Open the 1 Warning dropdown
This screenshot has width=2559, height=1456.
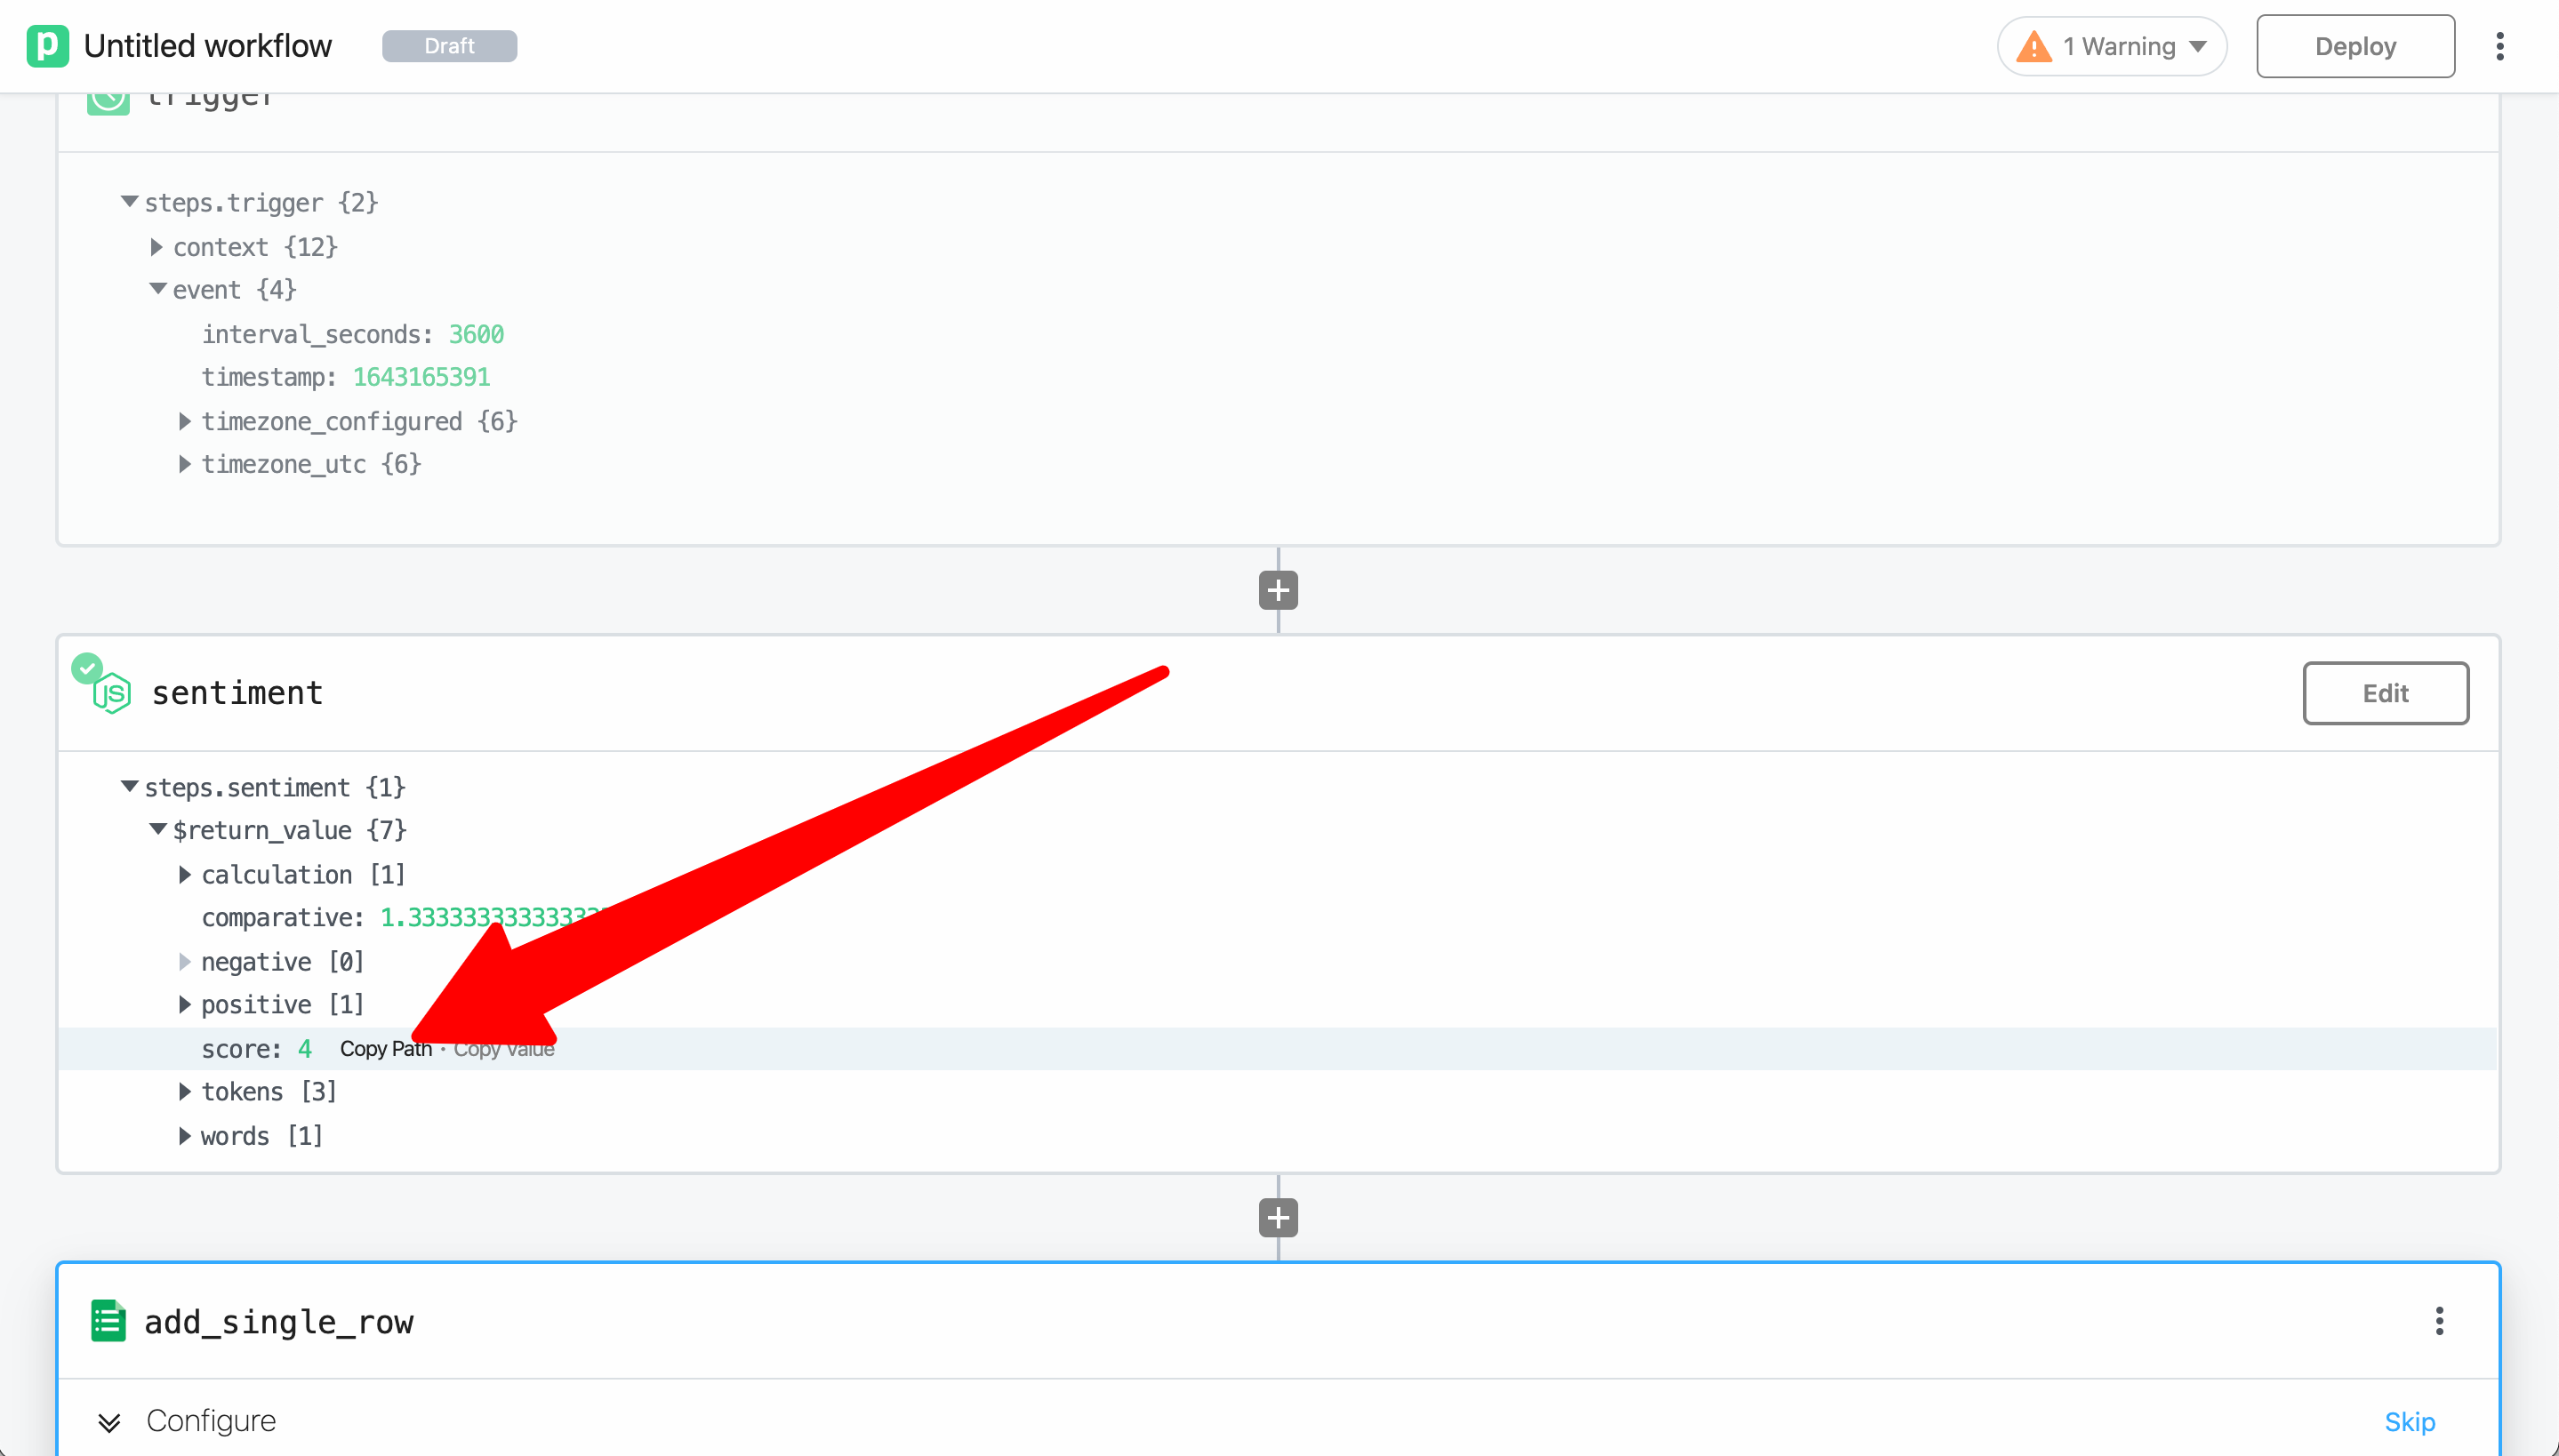coord(2112,46)
